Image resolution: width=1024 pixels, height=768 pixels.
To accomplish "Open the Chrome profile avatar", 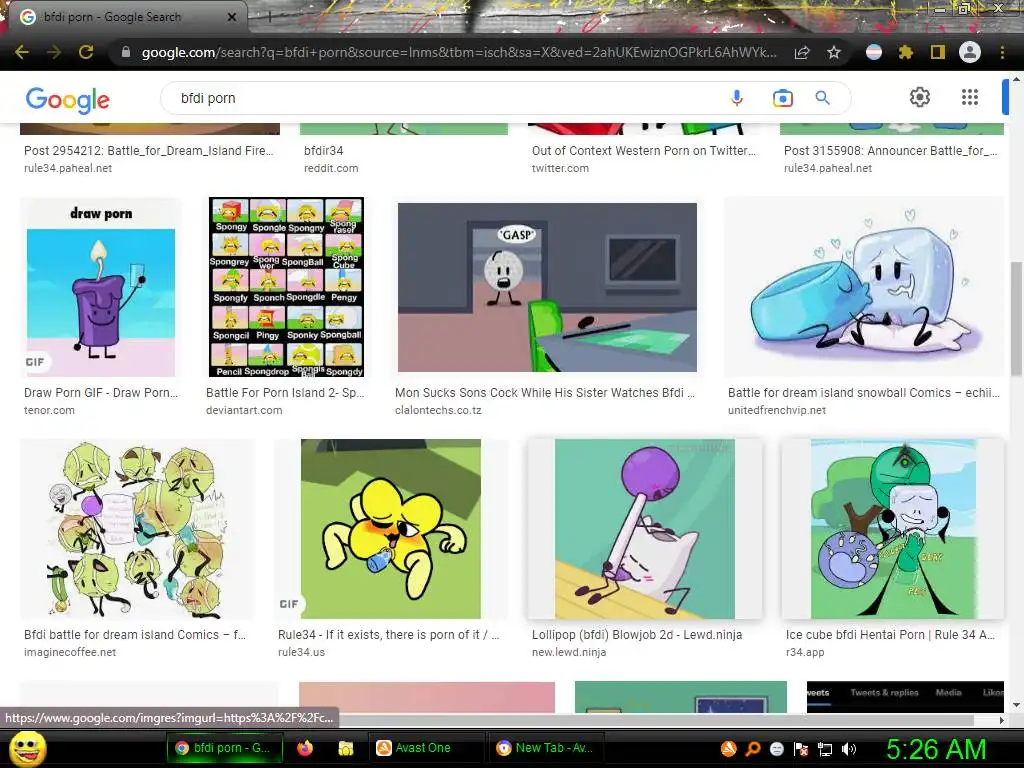I will 970,52.
